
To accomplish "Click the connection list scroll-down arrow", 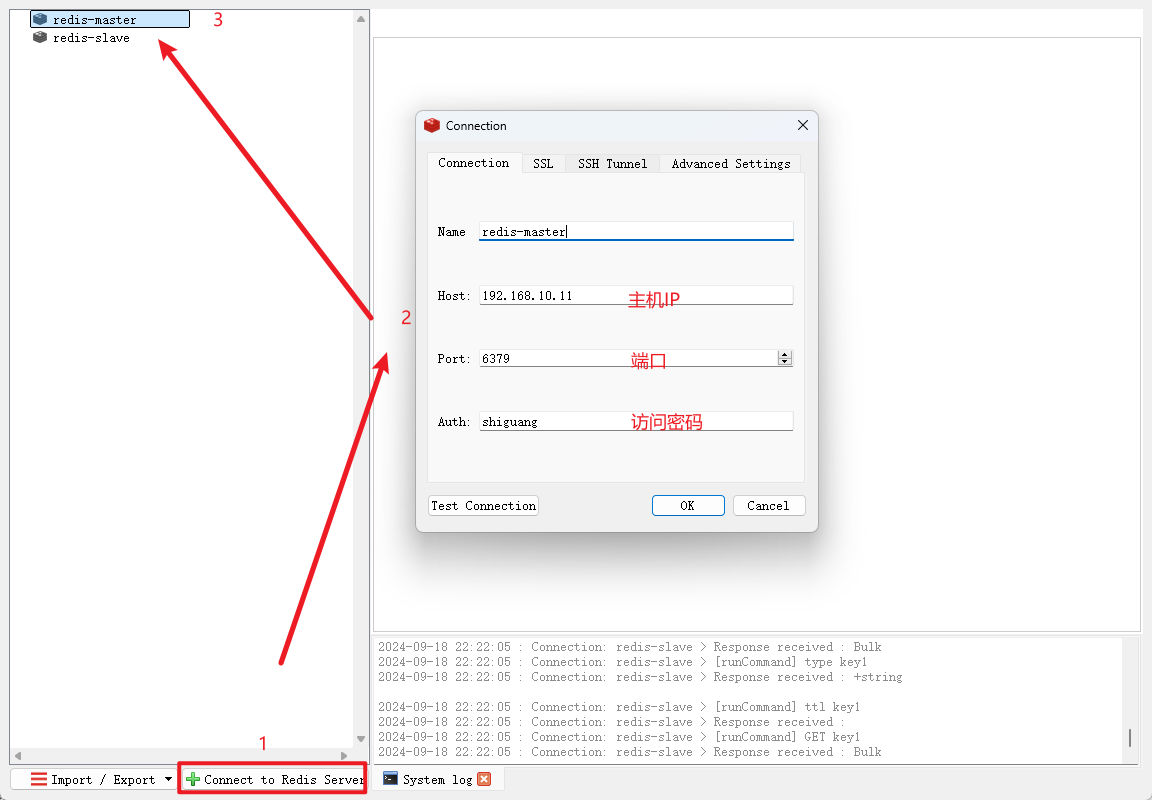I will (x=361, y=739).
